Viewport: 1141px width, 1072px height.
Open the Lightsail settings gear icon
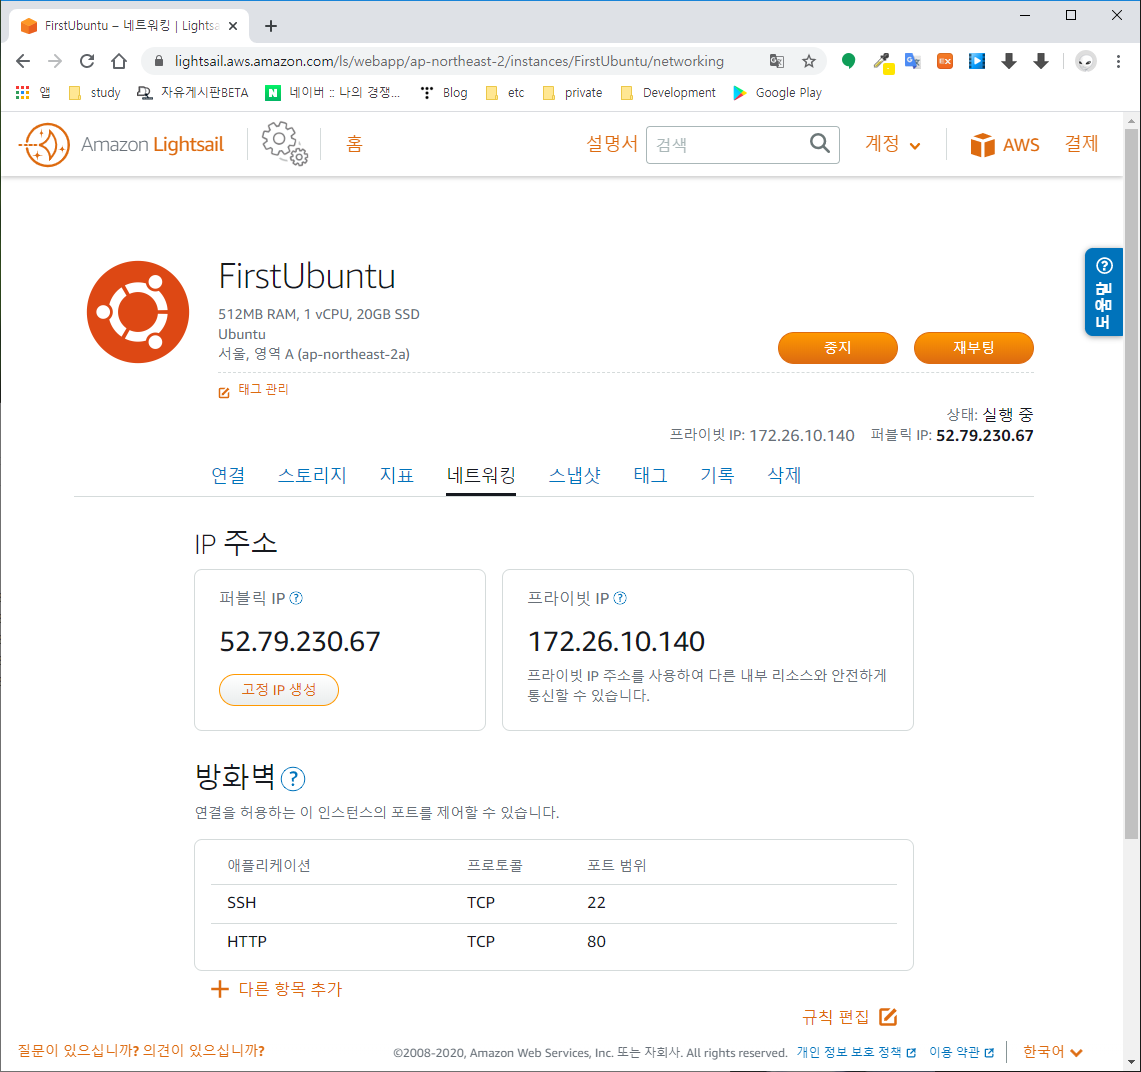coord(285,143)
